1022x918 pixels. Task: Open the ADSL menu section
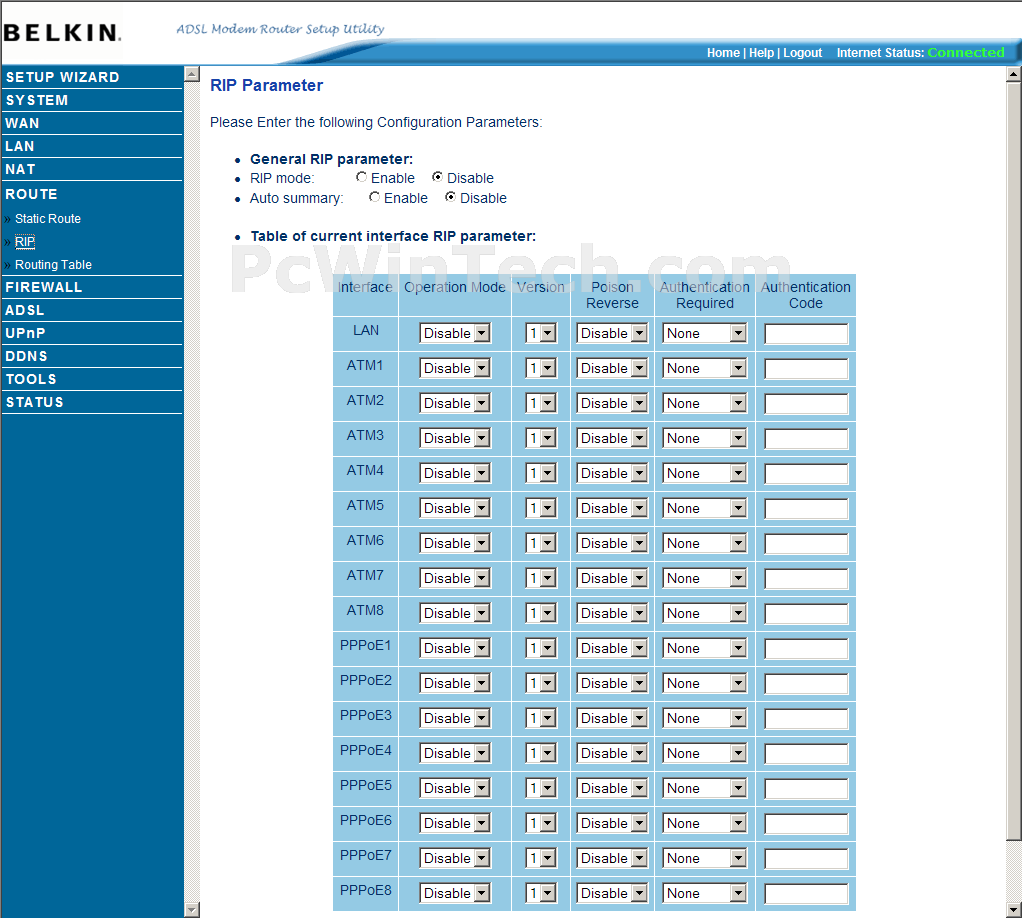25,310
